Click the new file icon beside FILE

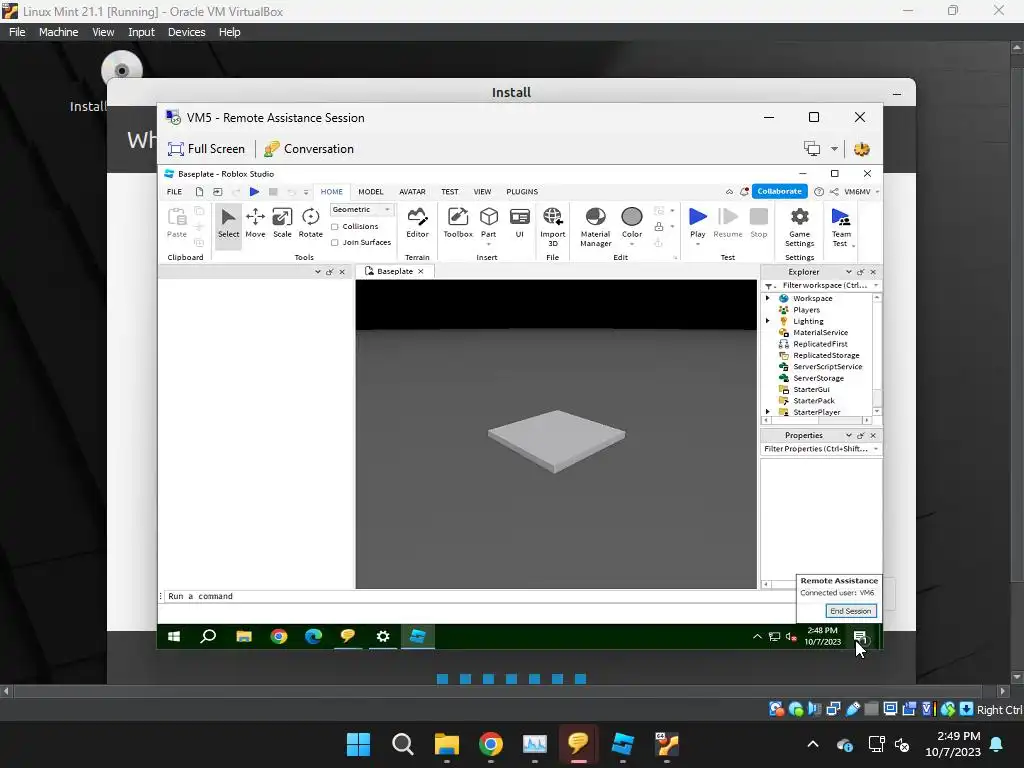(199, 191)
